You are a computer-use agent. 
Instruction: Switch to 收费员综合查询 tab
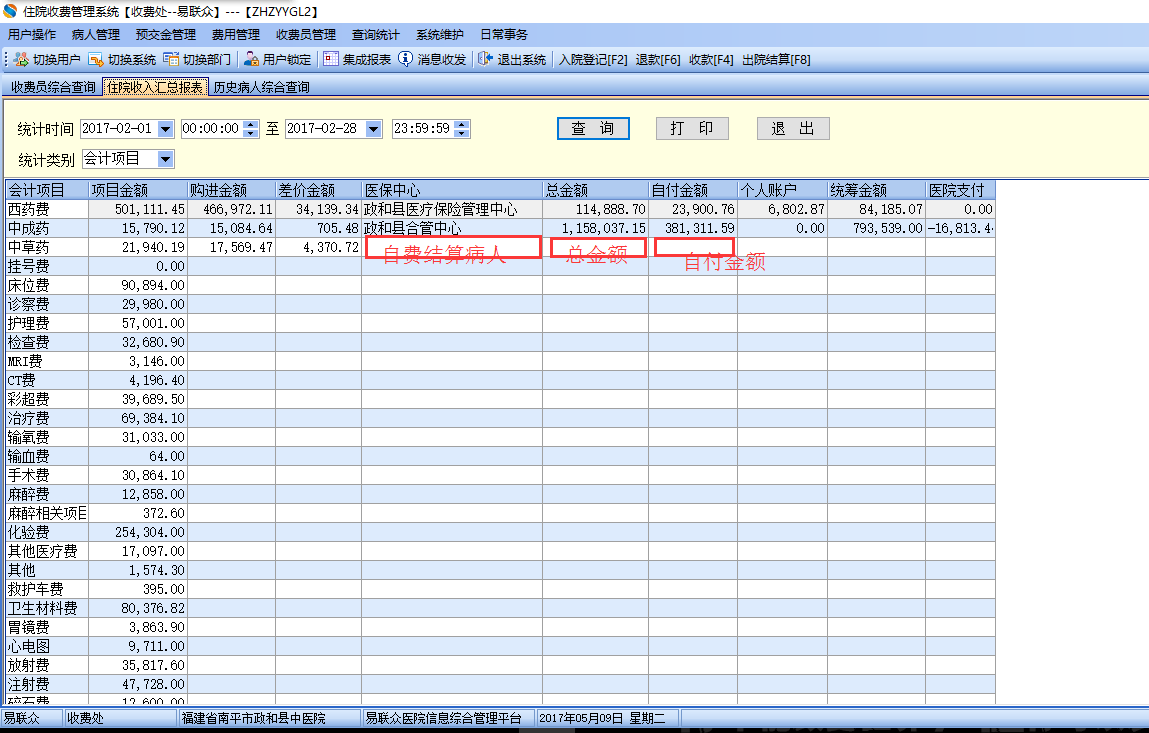pos(53,87)
